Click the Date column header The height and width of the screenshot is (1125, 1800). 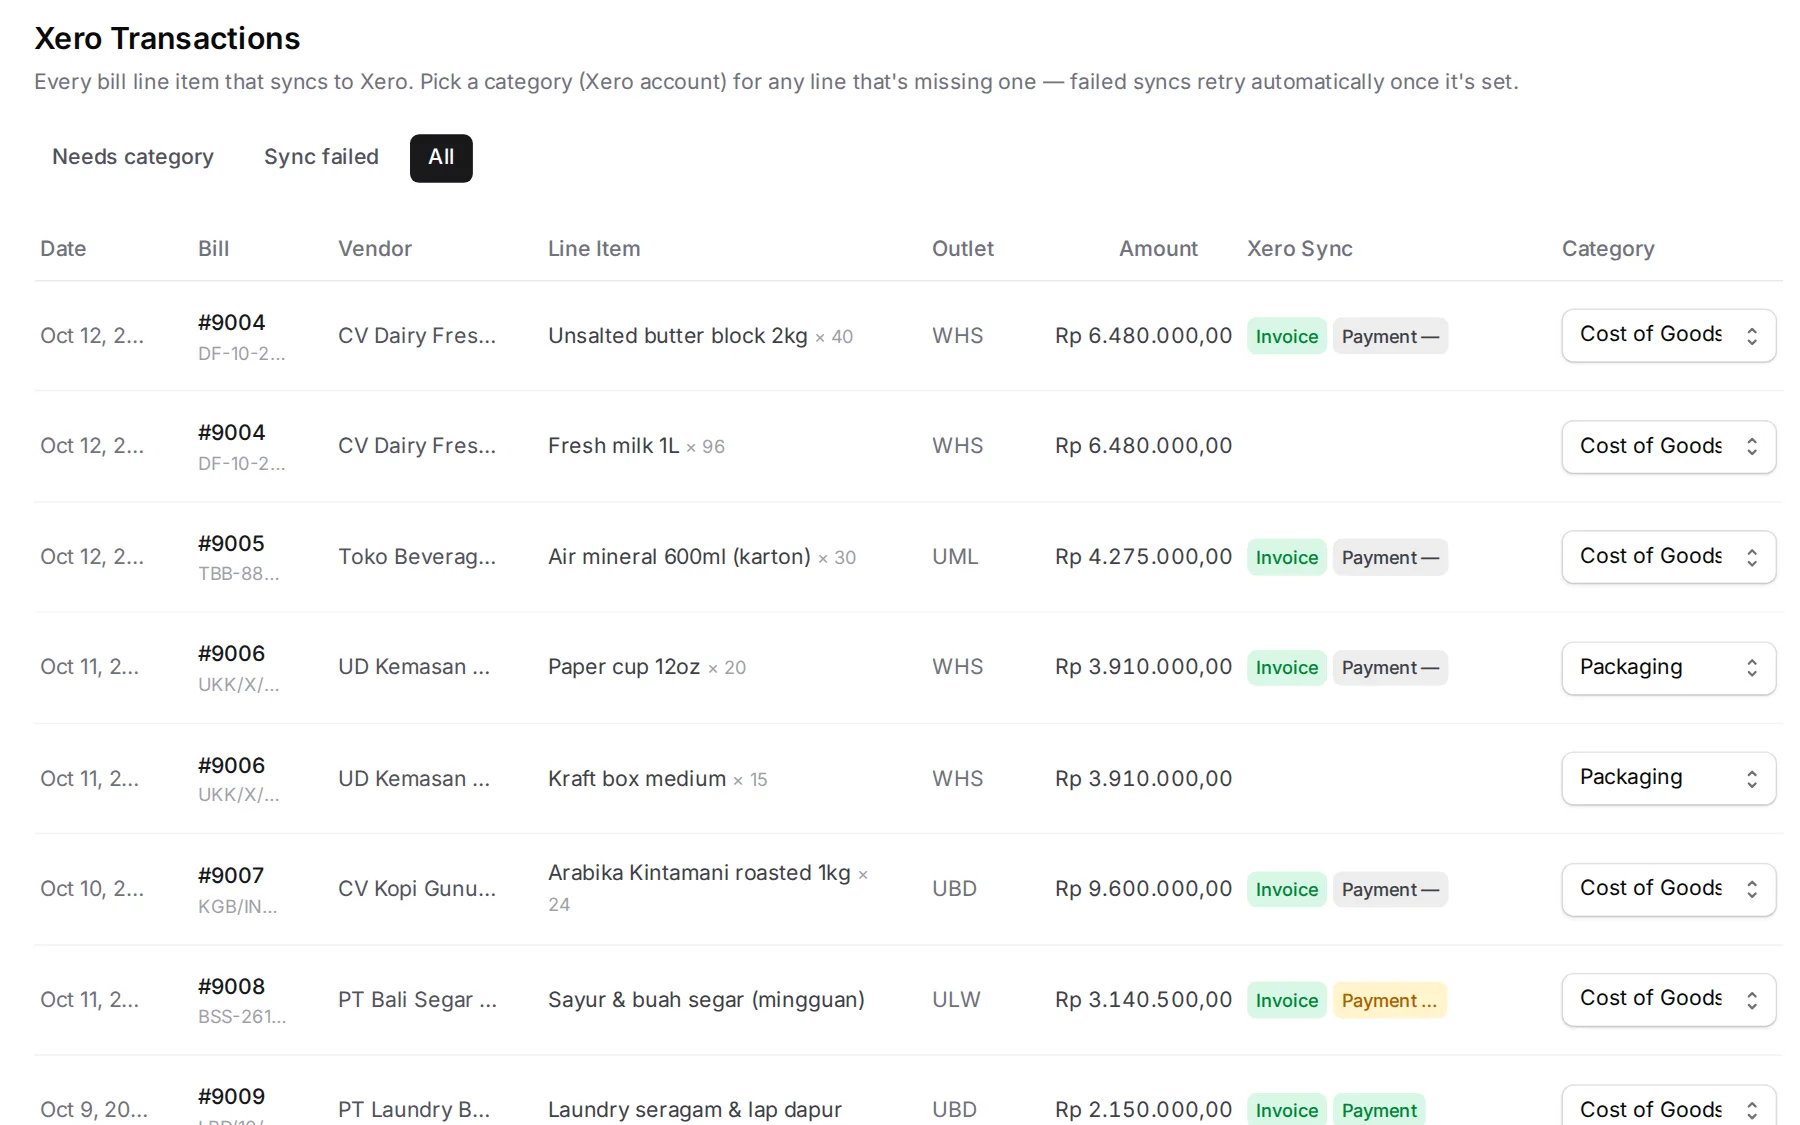coord(63,249)
